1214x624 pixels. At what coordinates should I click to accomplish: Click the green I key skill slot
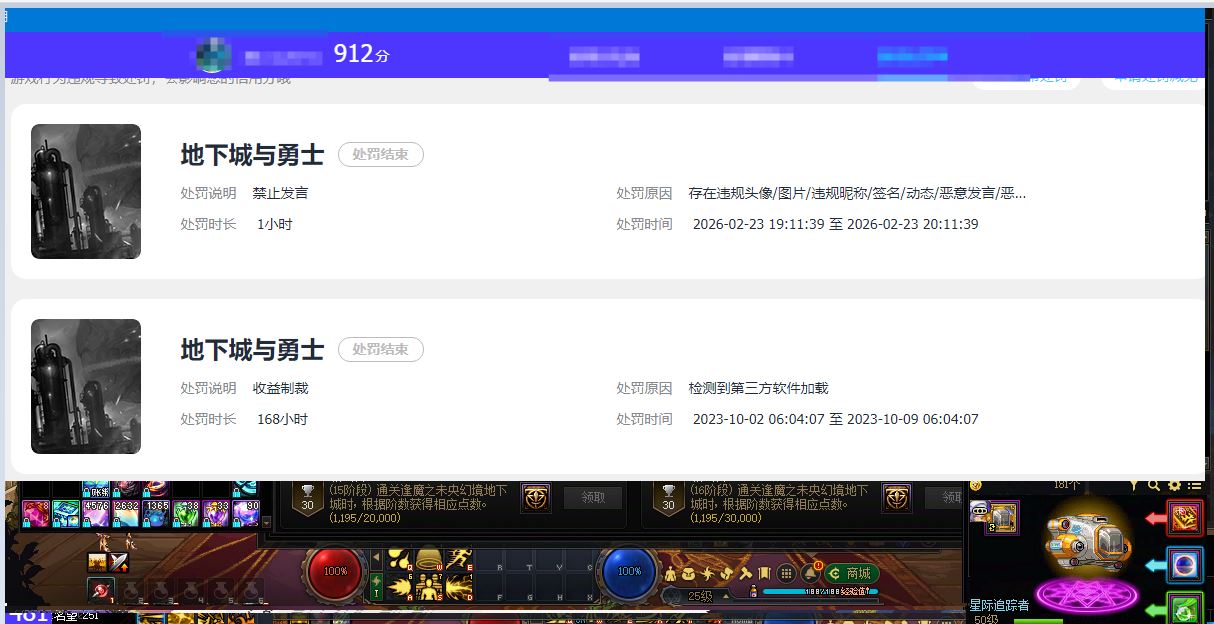click(x=376, y=587)
